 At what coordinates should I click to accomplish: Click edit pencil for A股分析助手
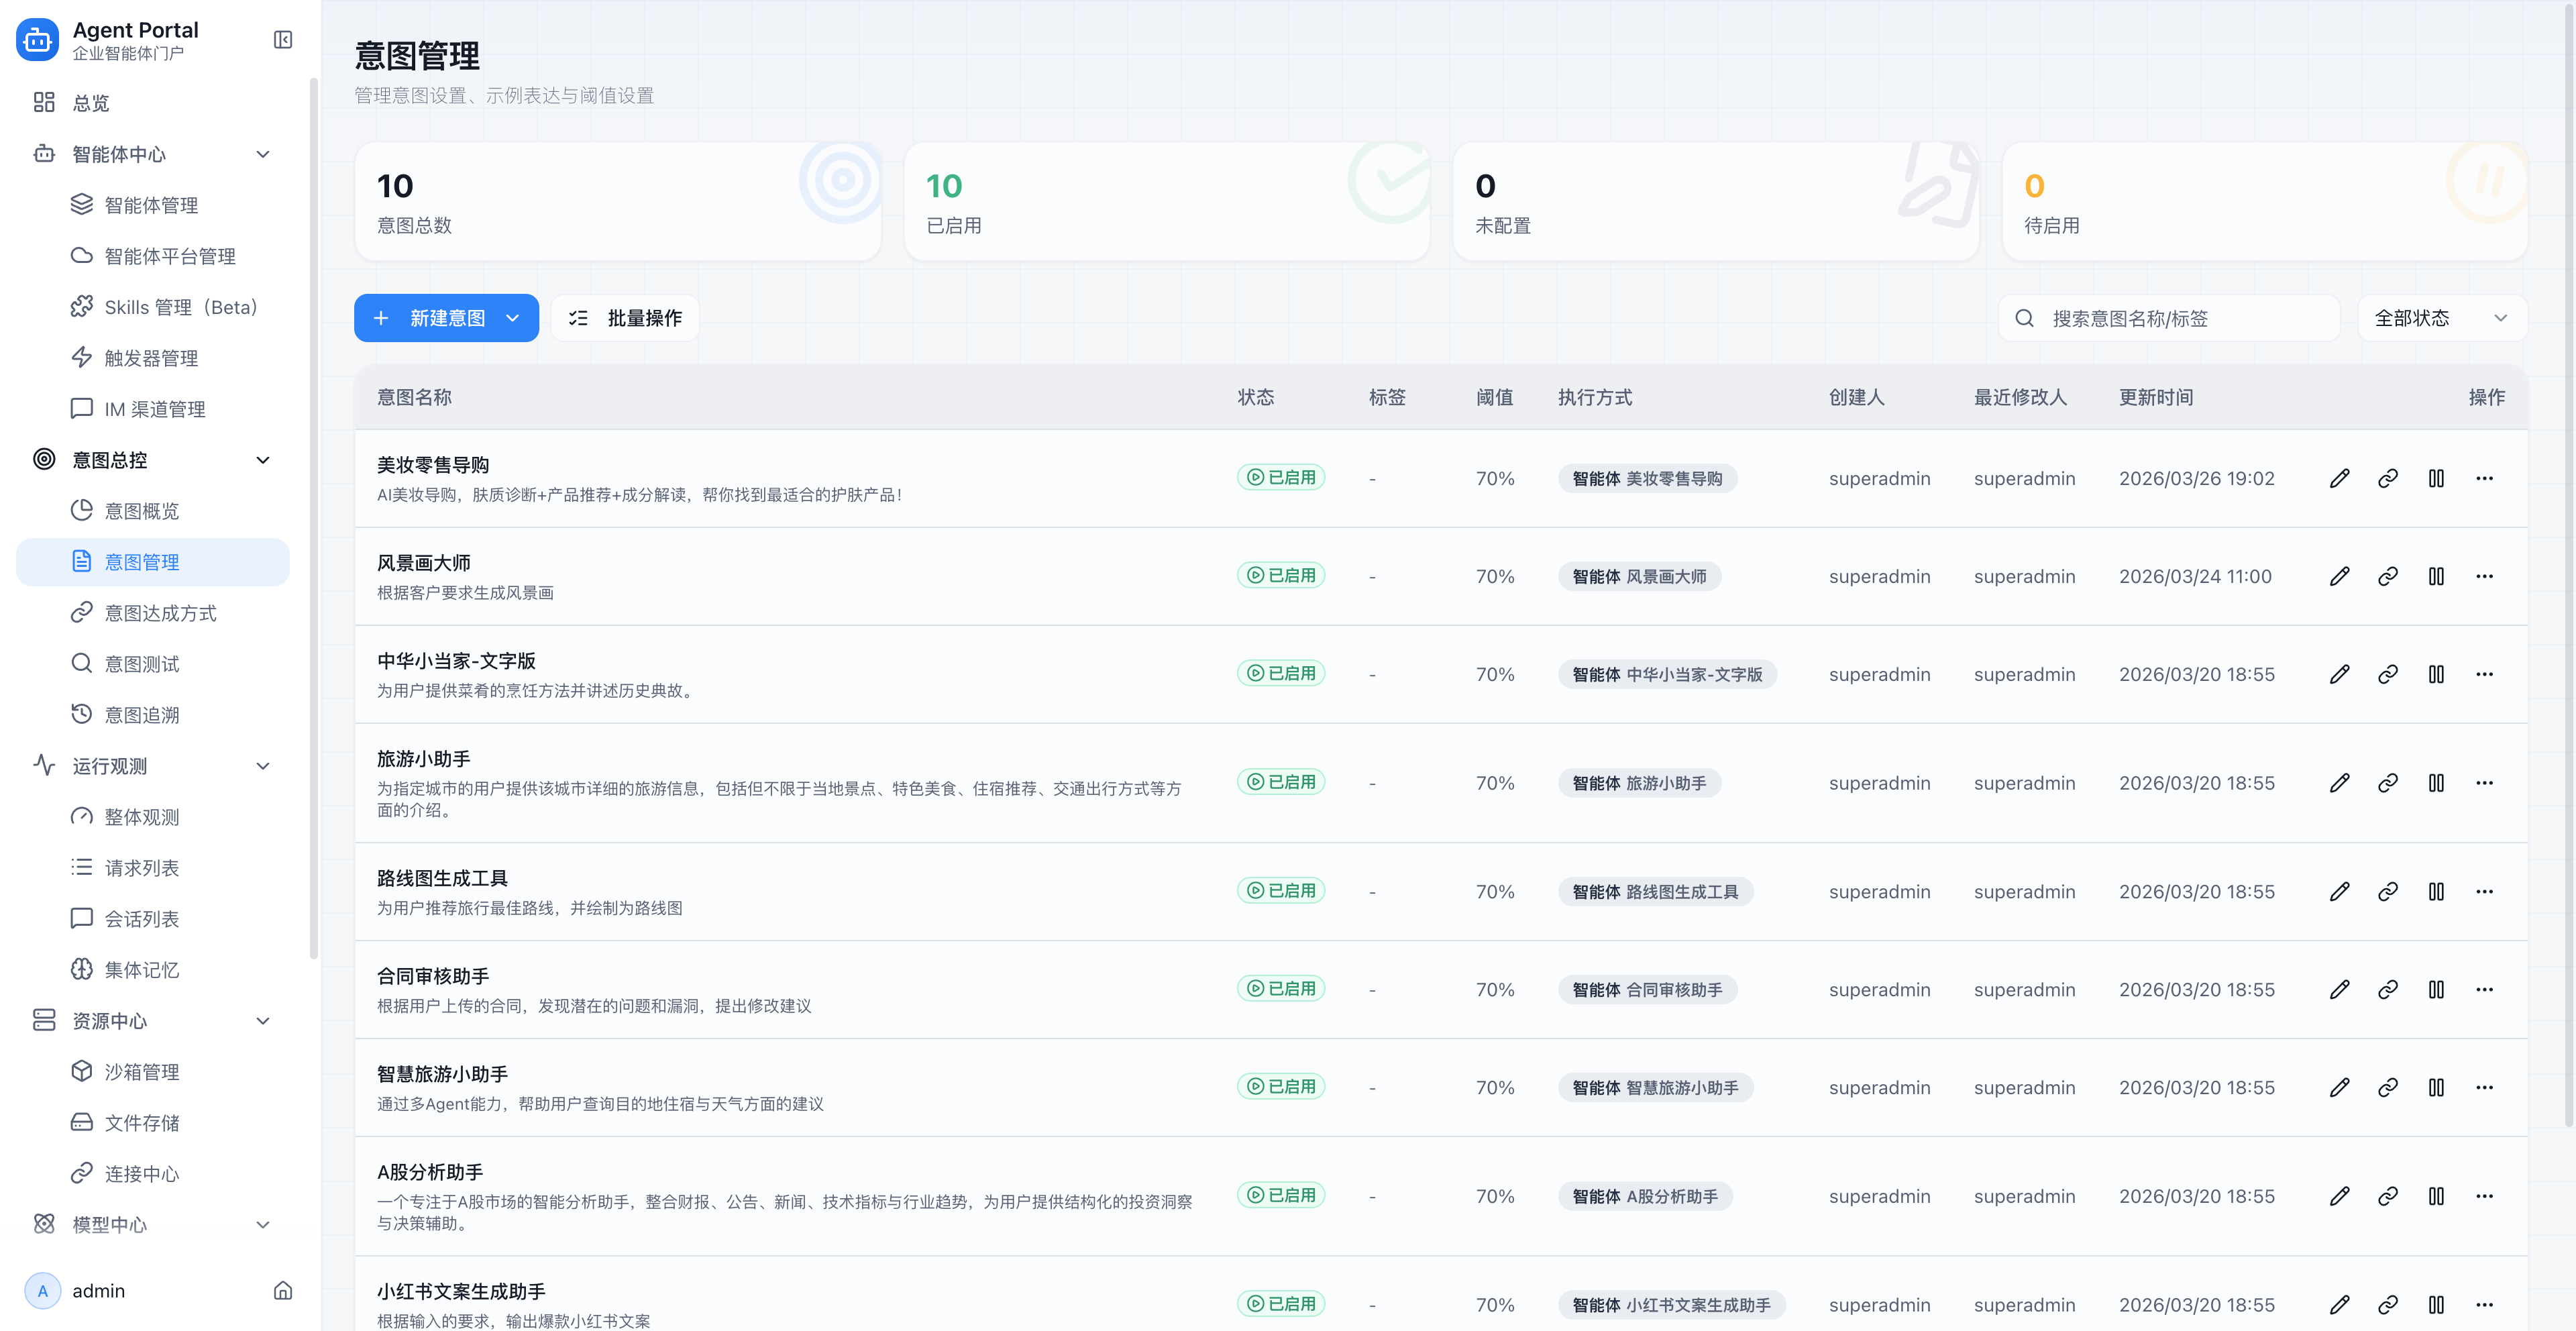click(x=2339, y=1196)
